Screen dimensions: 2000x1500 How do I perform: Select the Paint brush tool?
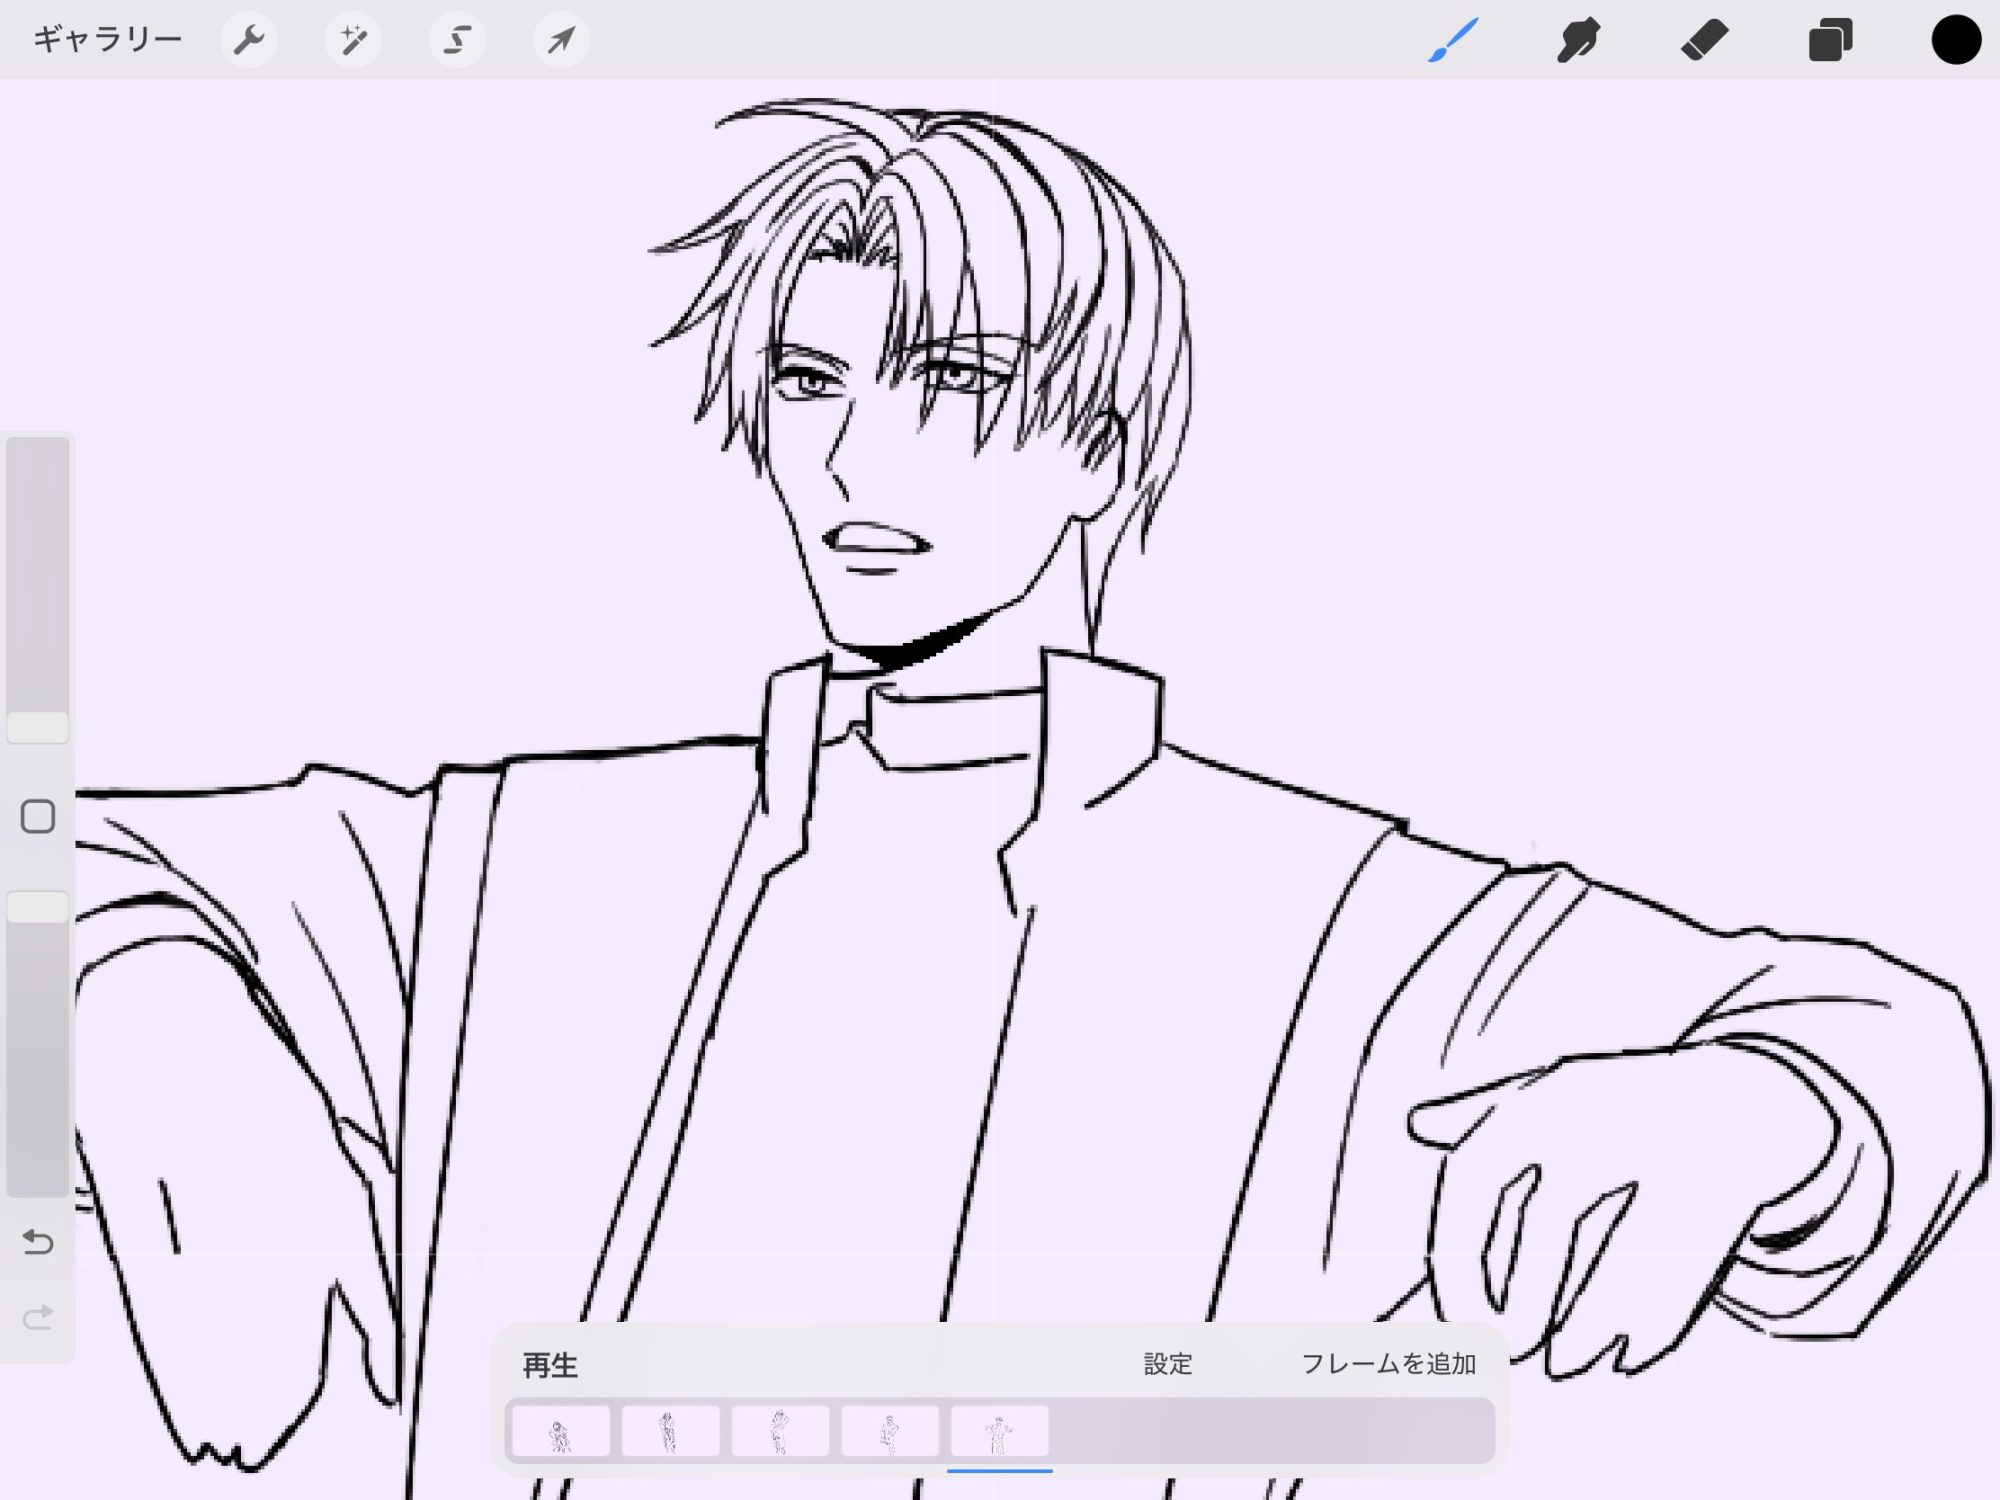[1452, 40]
